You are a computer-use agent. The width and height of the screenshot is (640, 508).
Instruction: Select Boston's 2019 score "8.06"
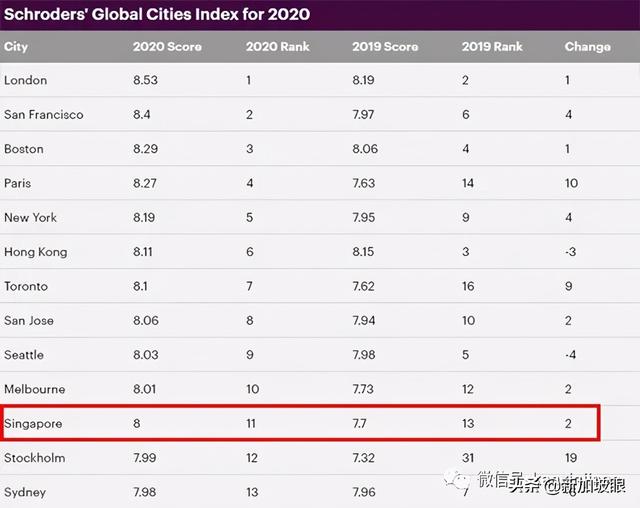pos(365,149)
